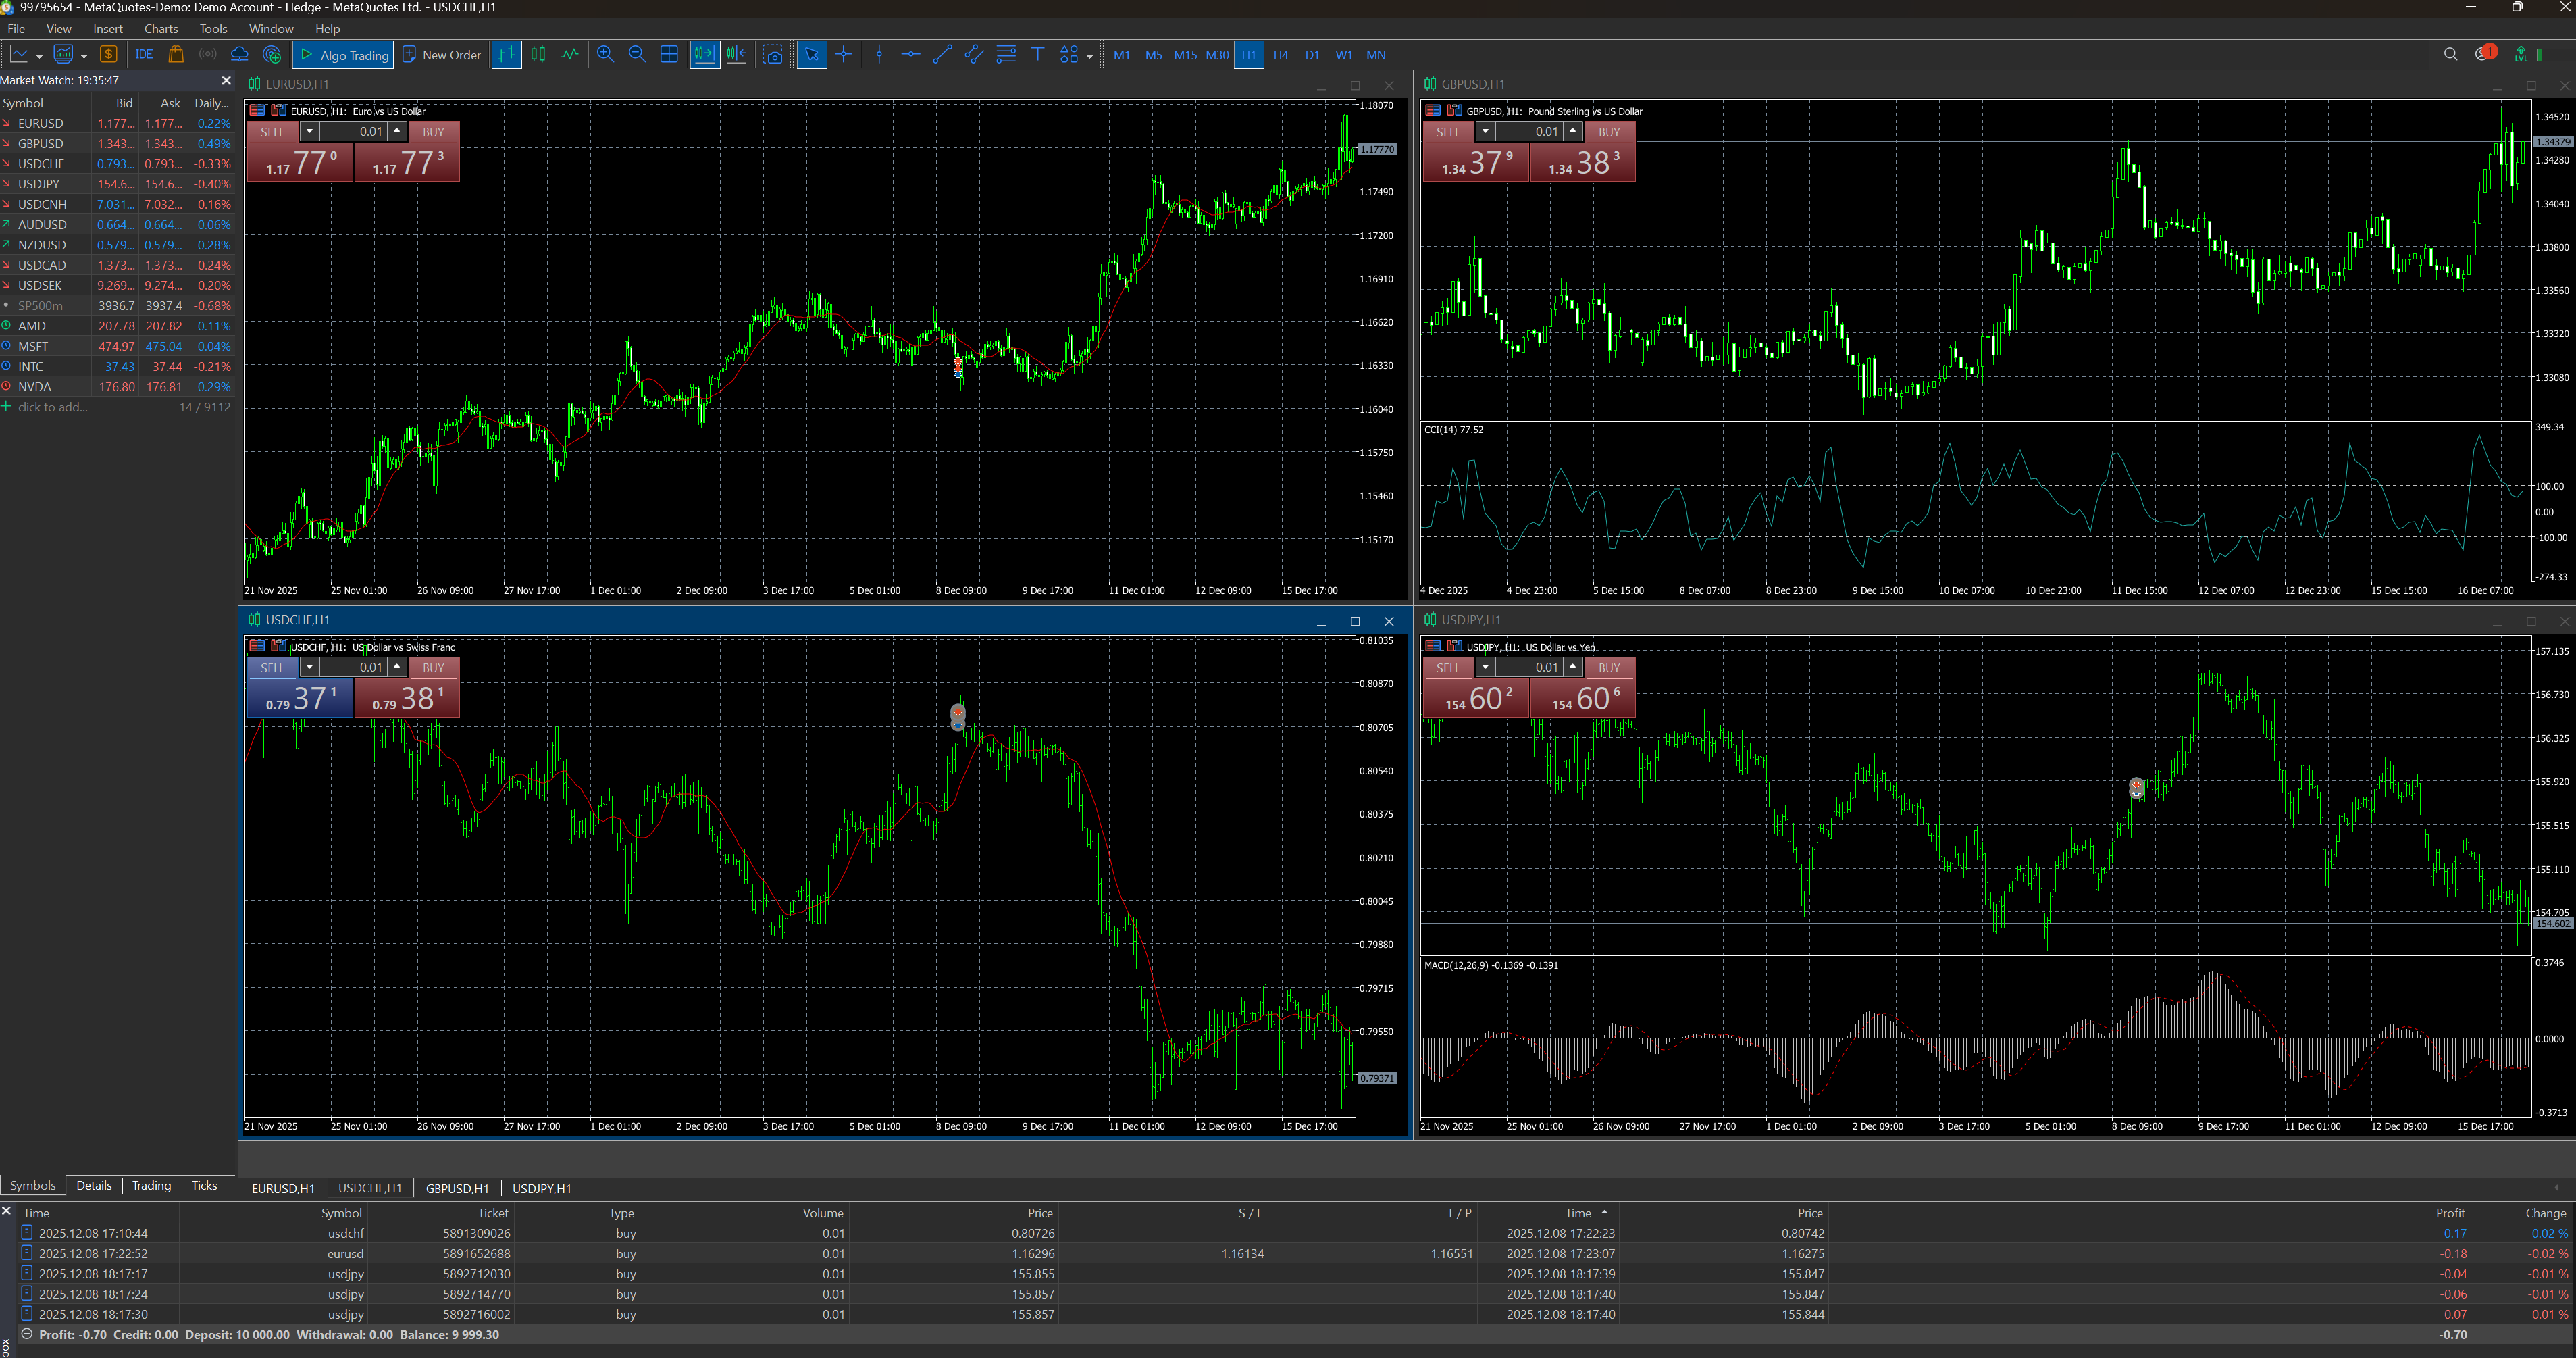Open the Charts menu
This screenshot has height=1358, width=2576.
tap(160, 29)
